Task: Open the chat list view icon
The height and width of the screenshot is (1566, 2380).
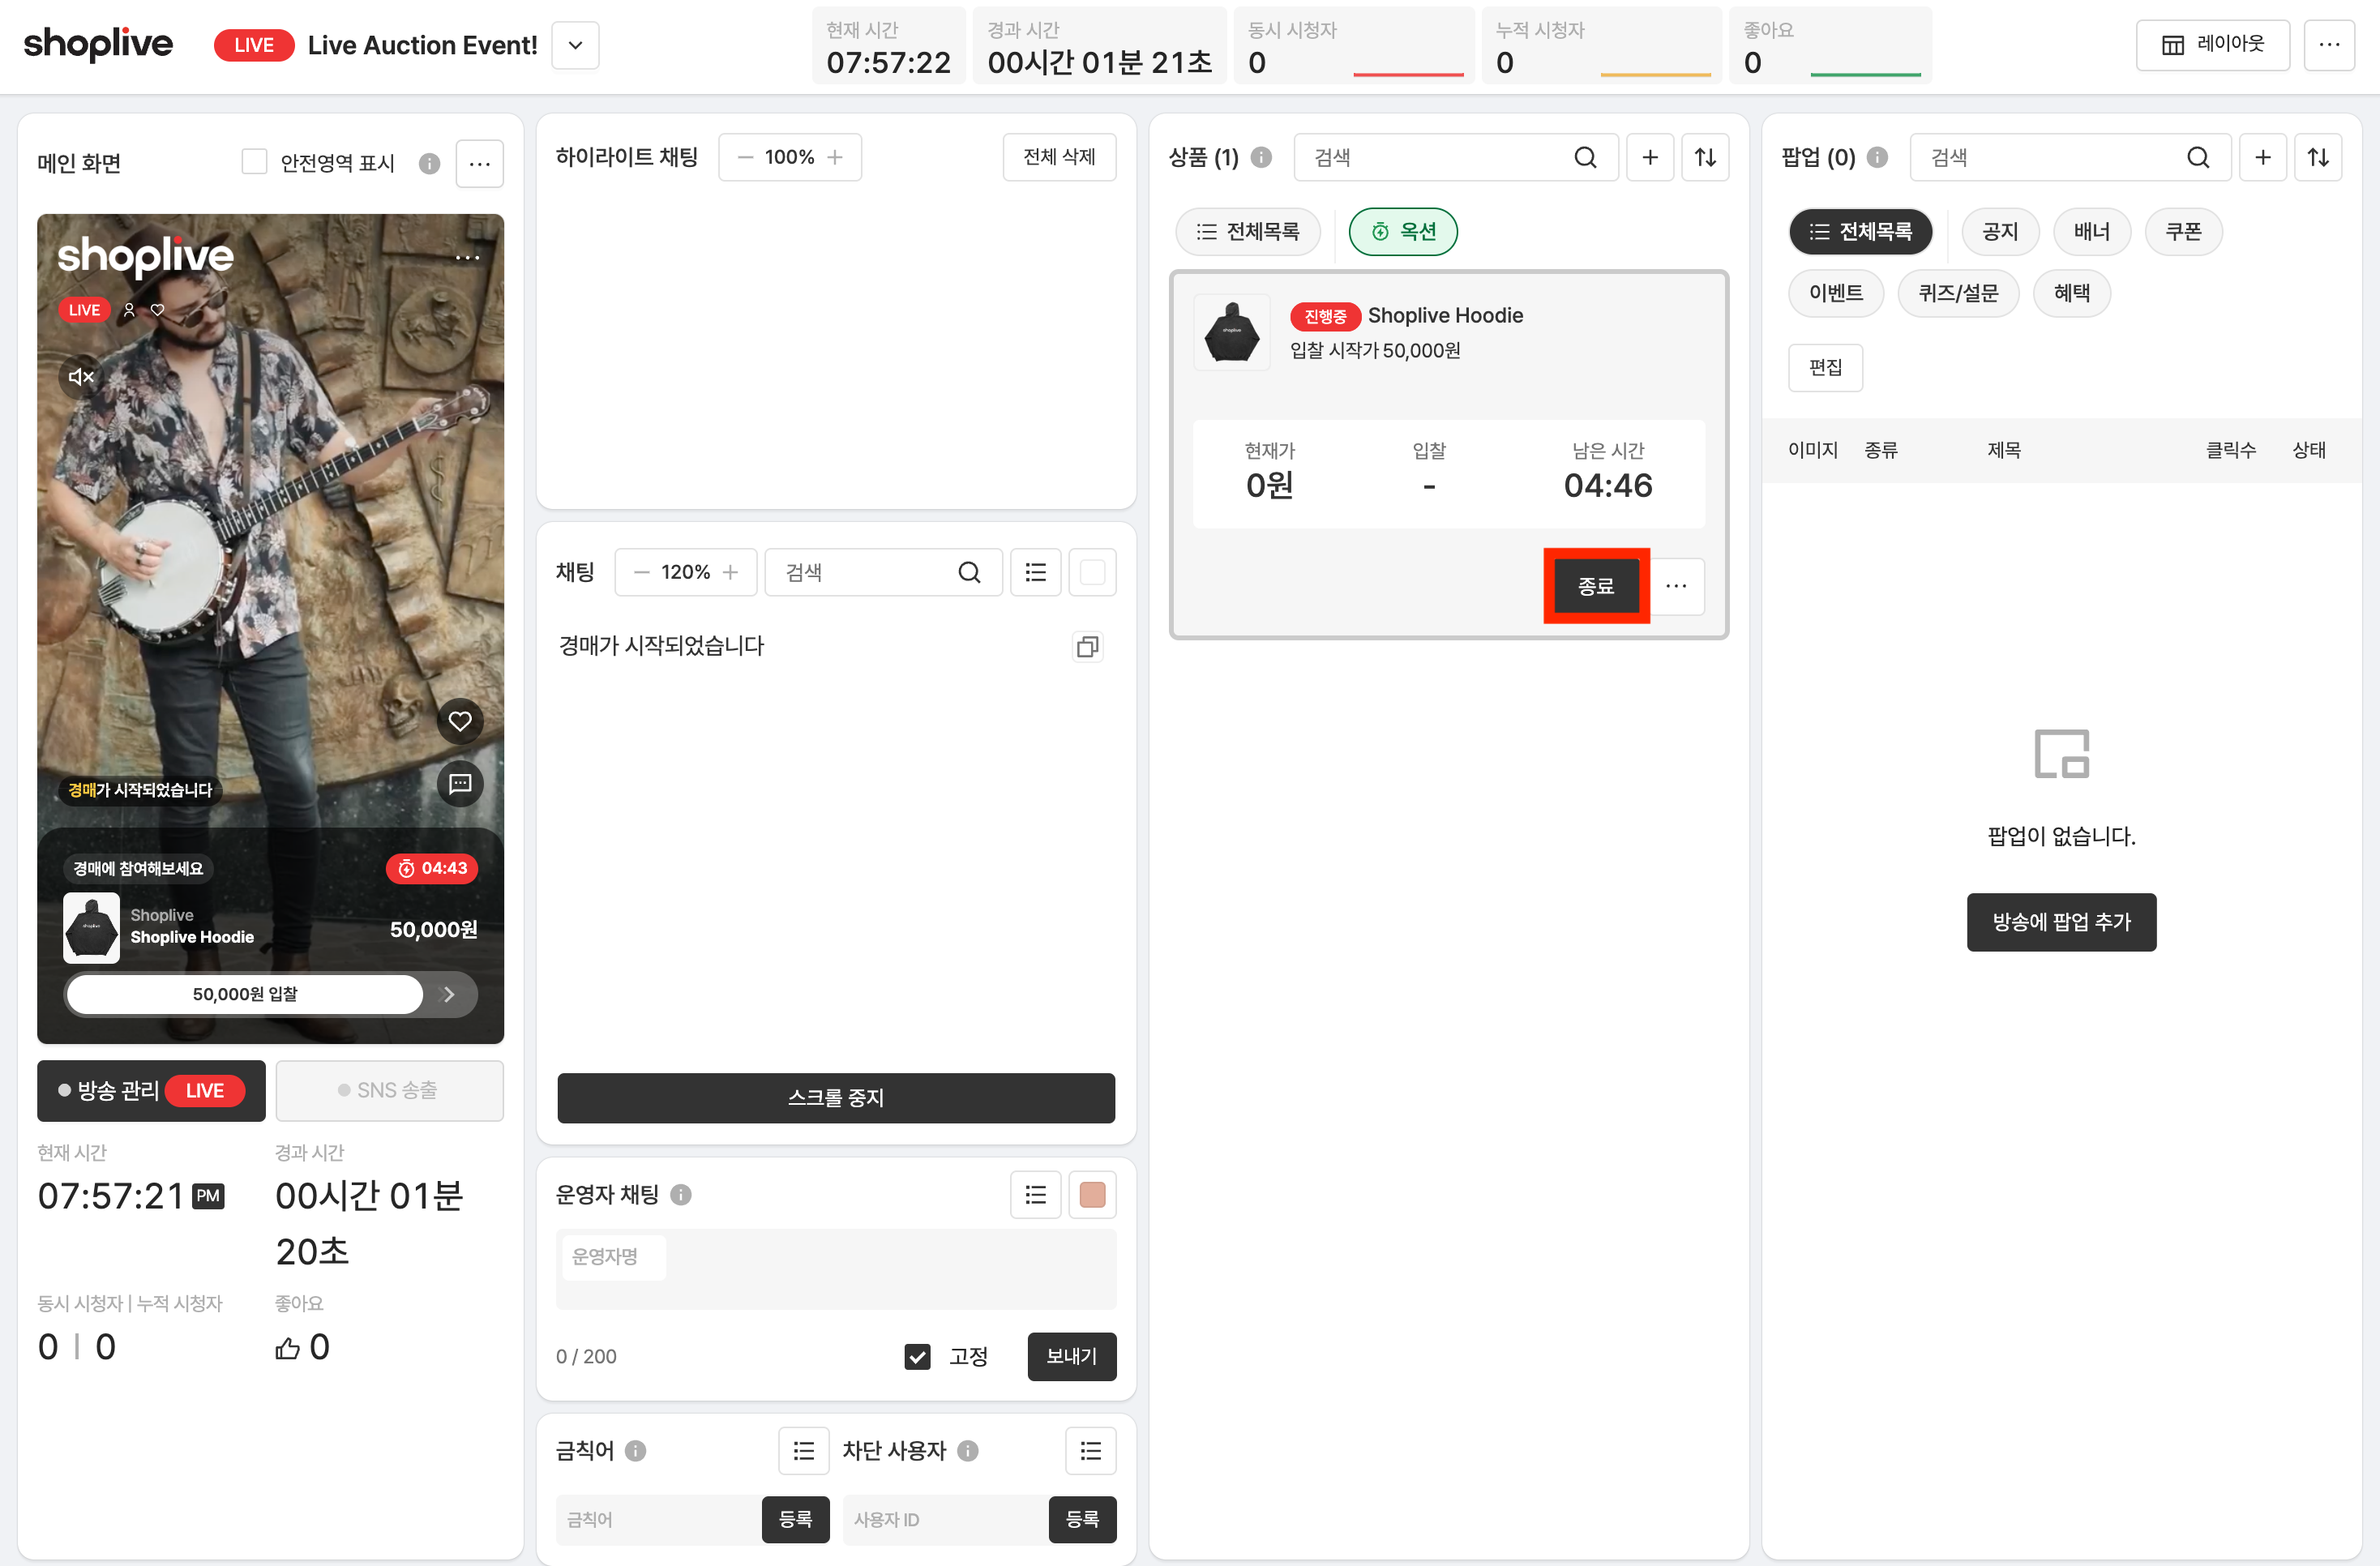Action: (x=1035, y=572)
